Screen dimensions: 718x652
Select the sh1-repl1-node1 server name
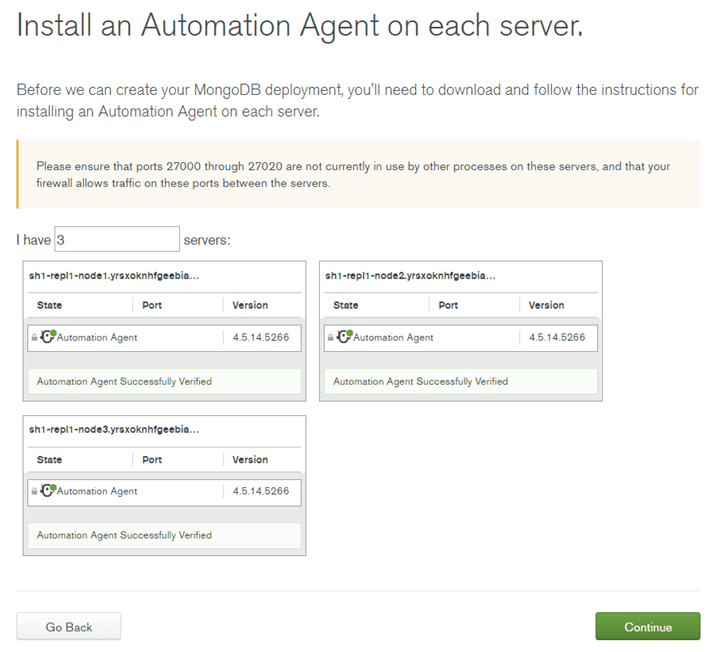(x=114, y=276)
